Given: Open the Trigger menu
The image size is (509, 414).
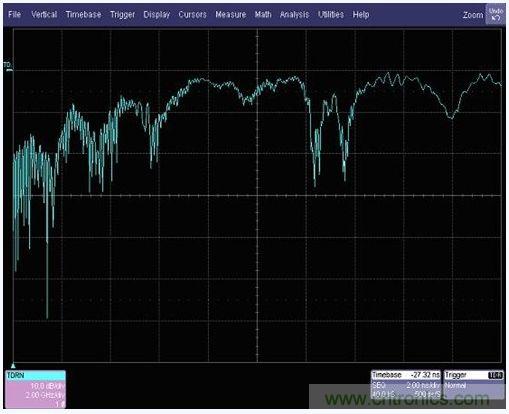Looking at the screenshot, I should 122,15.
